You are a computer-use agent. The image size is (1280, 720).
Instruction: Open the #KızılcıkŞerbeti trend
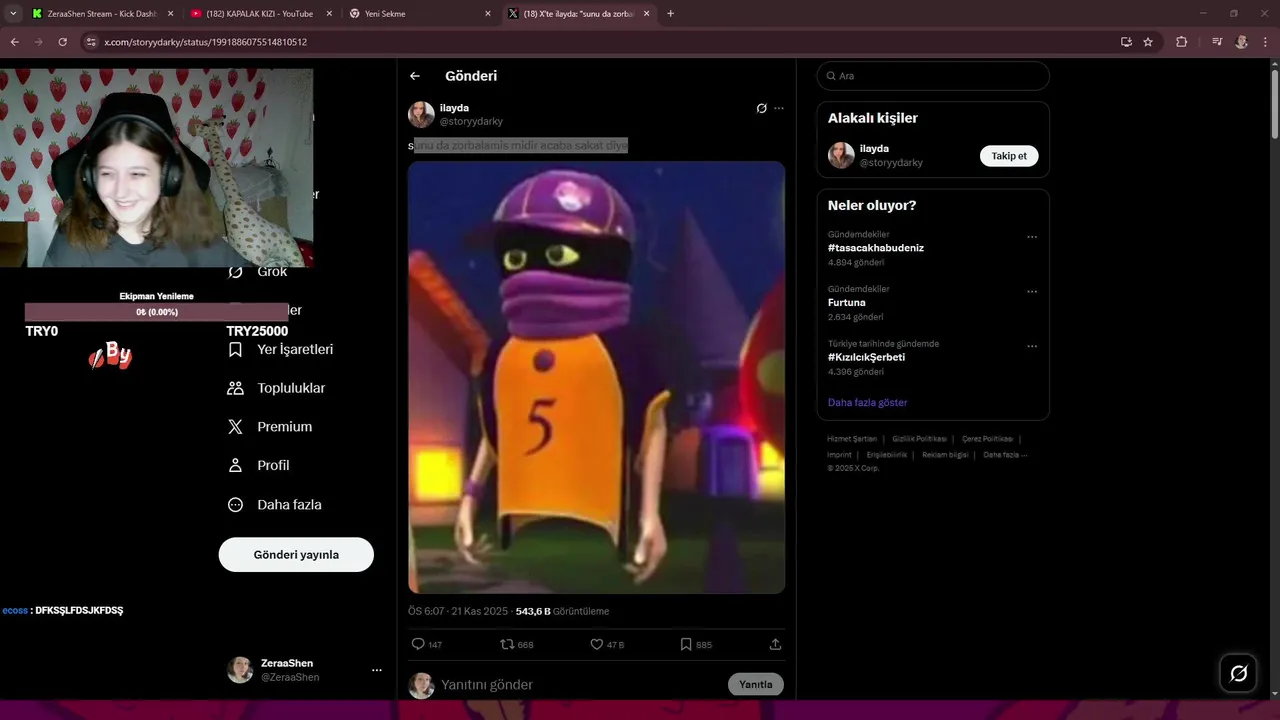coord(866,357)
